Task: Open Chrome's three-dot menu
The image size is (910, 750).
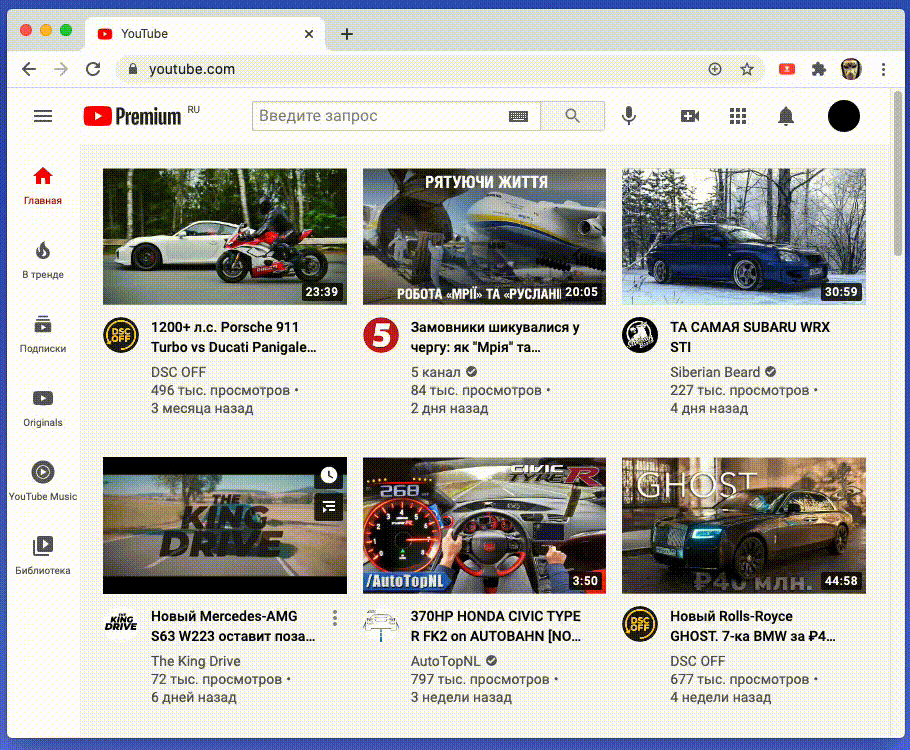Action: click(884, 69)
